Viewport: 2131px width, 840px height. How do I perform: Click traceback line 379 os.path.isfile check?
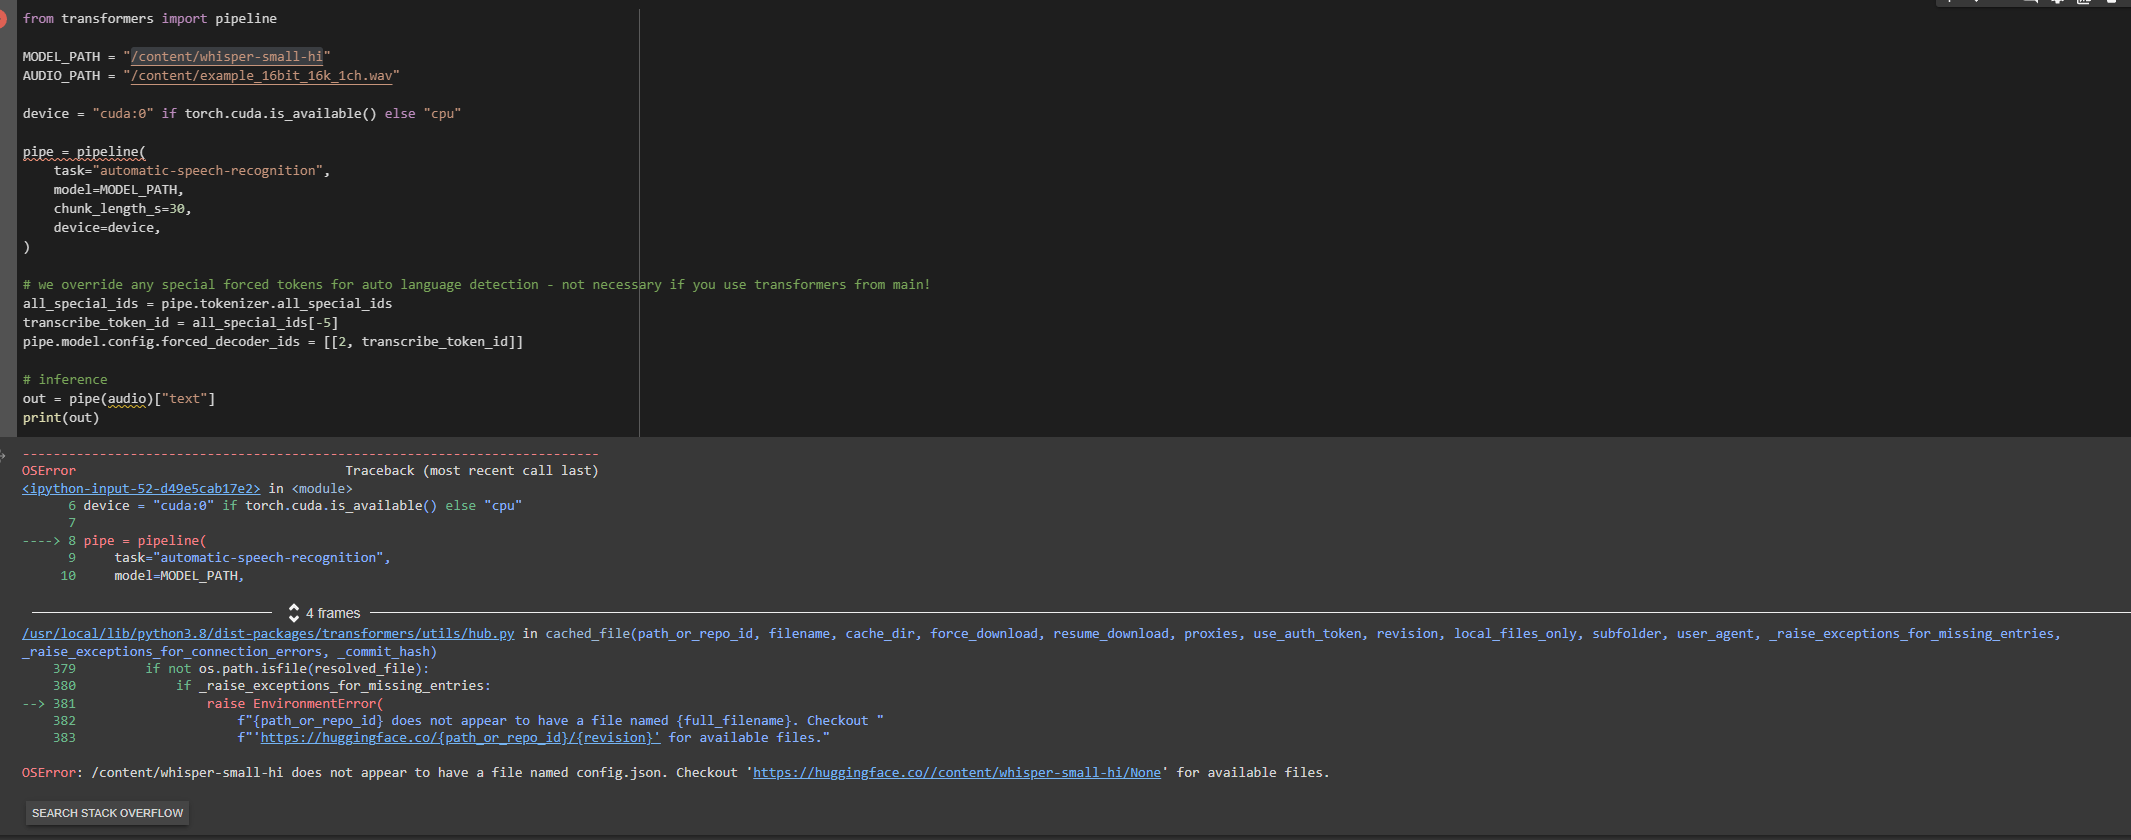tap(240, 669)
